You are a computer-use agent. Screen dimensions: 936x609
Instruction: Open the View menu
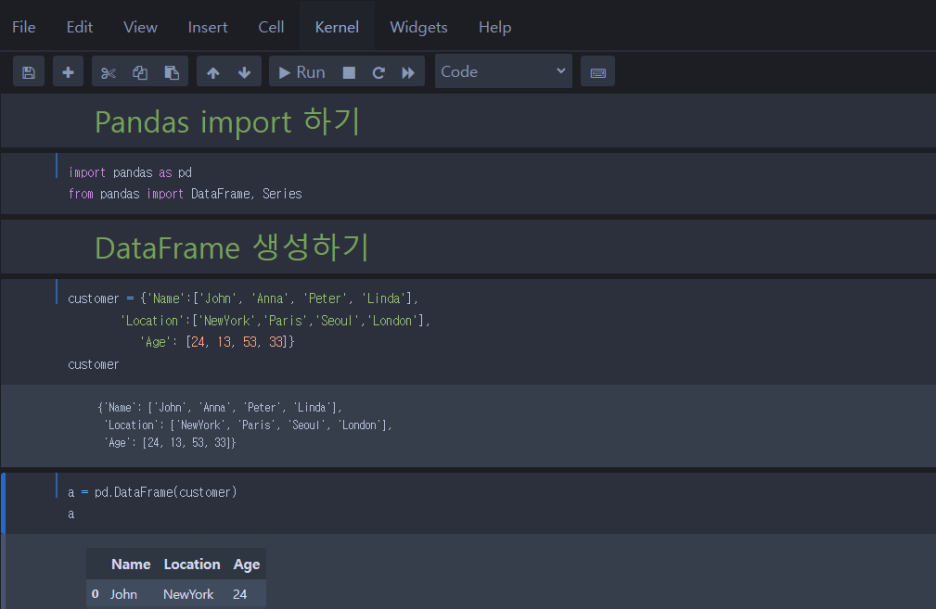coord(140,27)
